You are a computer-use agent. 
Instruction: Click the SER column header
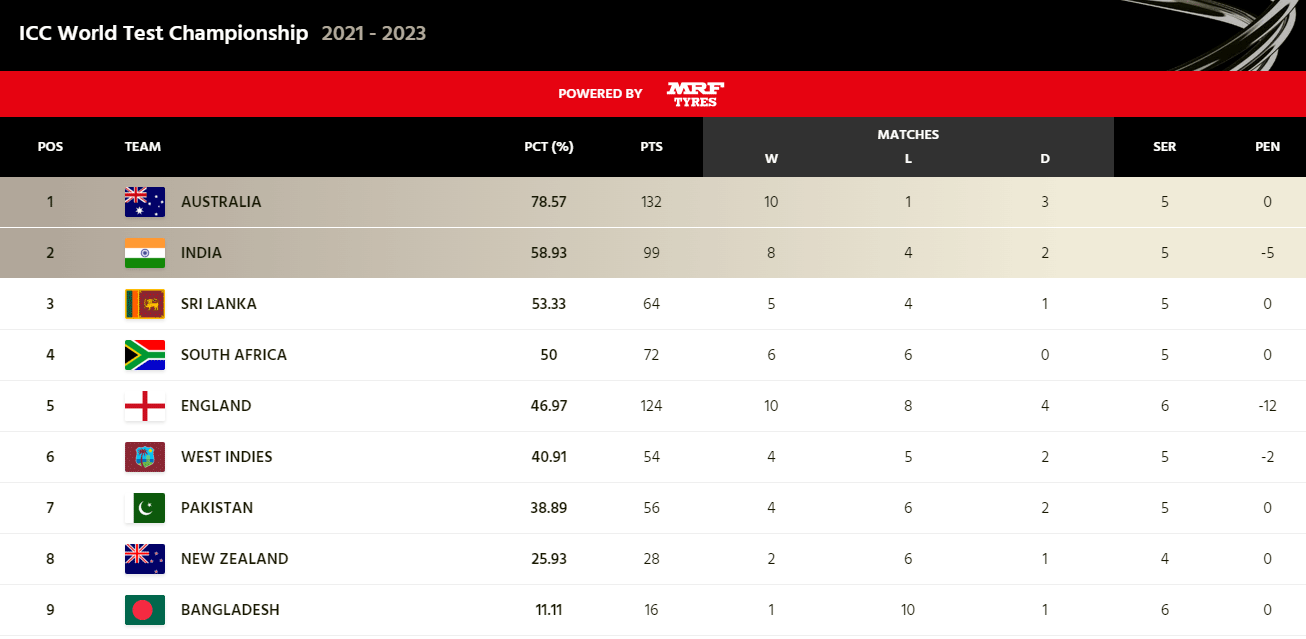click(x=1164, y=147)
